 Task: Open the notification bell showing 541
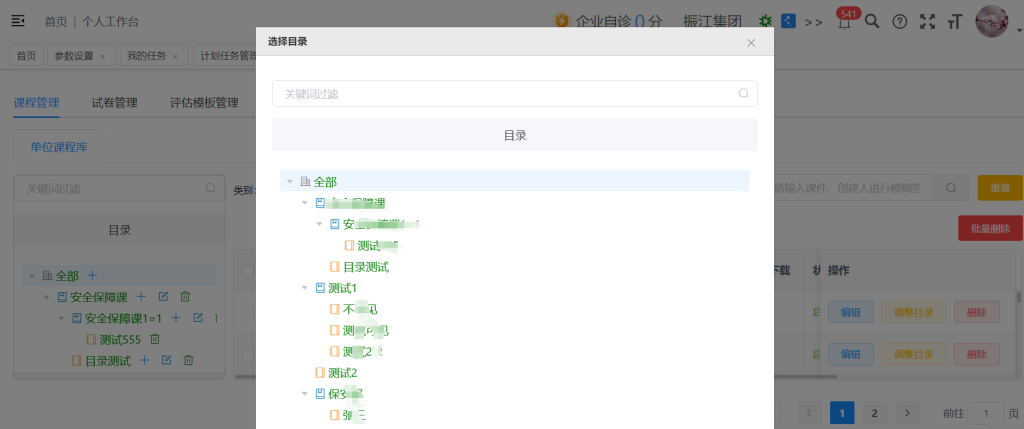tap(845, 21)
